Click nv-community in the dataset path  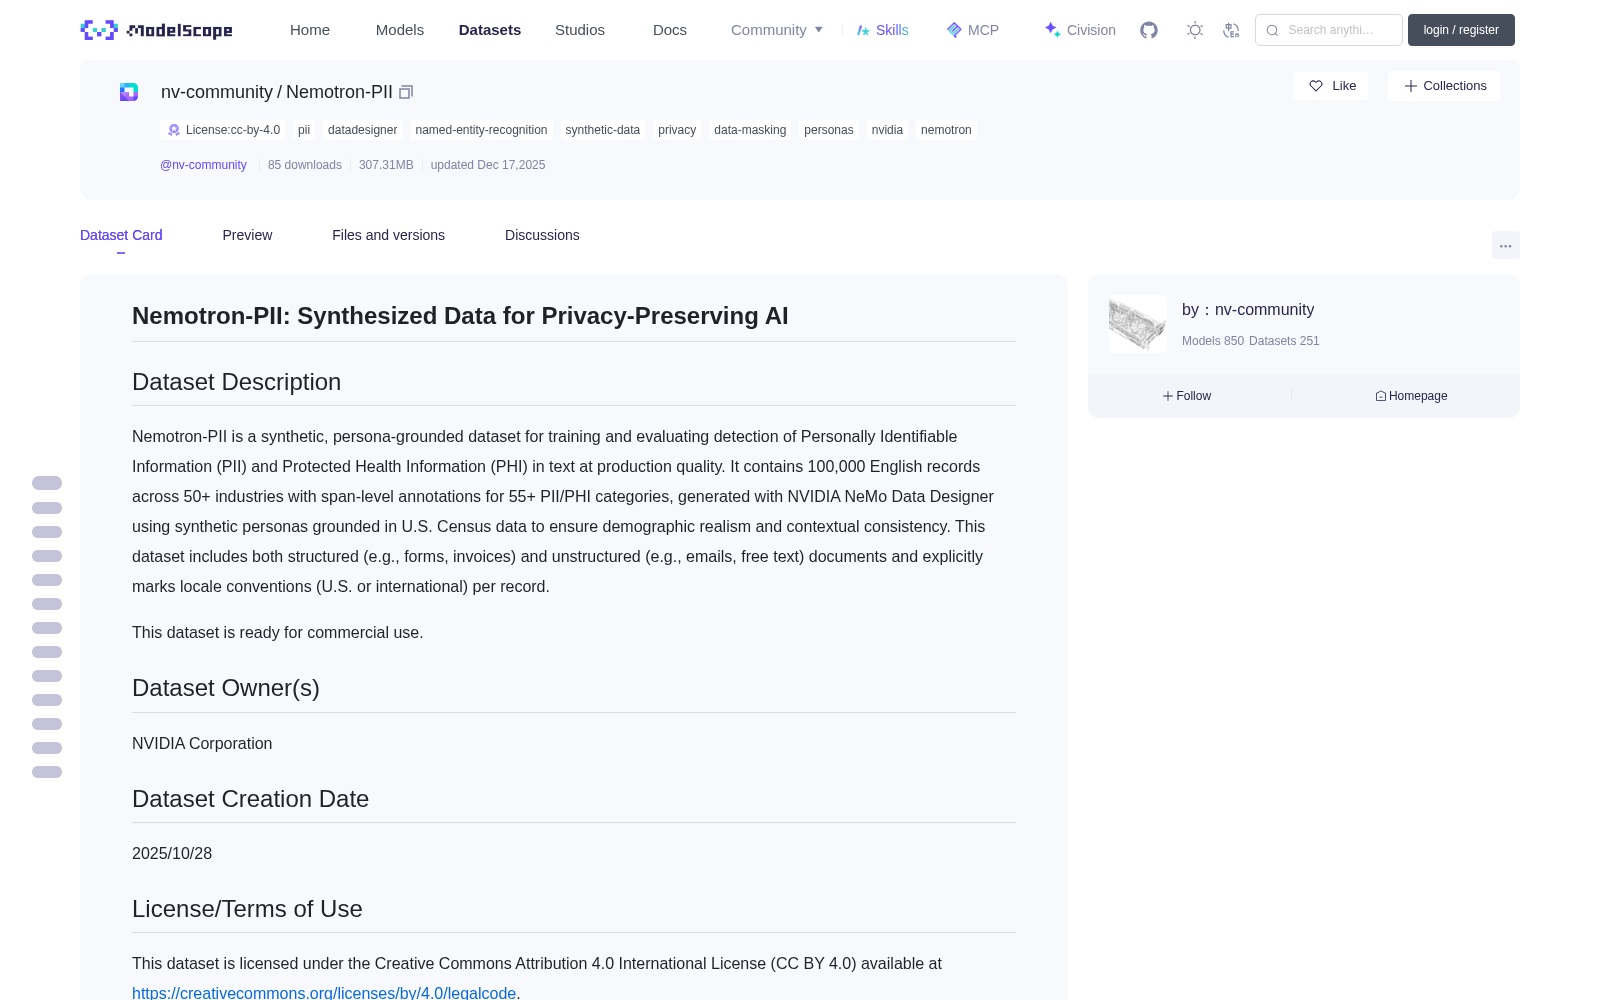pyautogui.click(x=217, y=92)
